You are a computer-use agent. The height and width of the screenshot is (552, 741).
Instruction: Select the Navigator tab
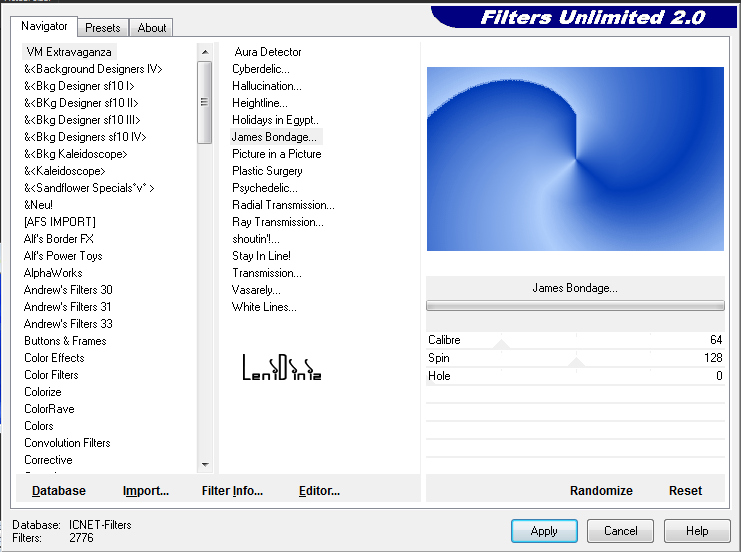point(45,26)
